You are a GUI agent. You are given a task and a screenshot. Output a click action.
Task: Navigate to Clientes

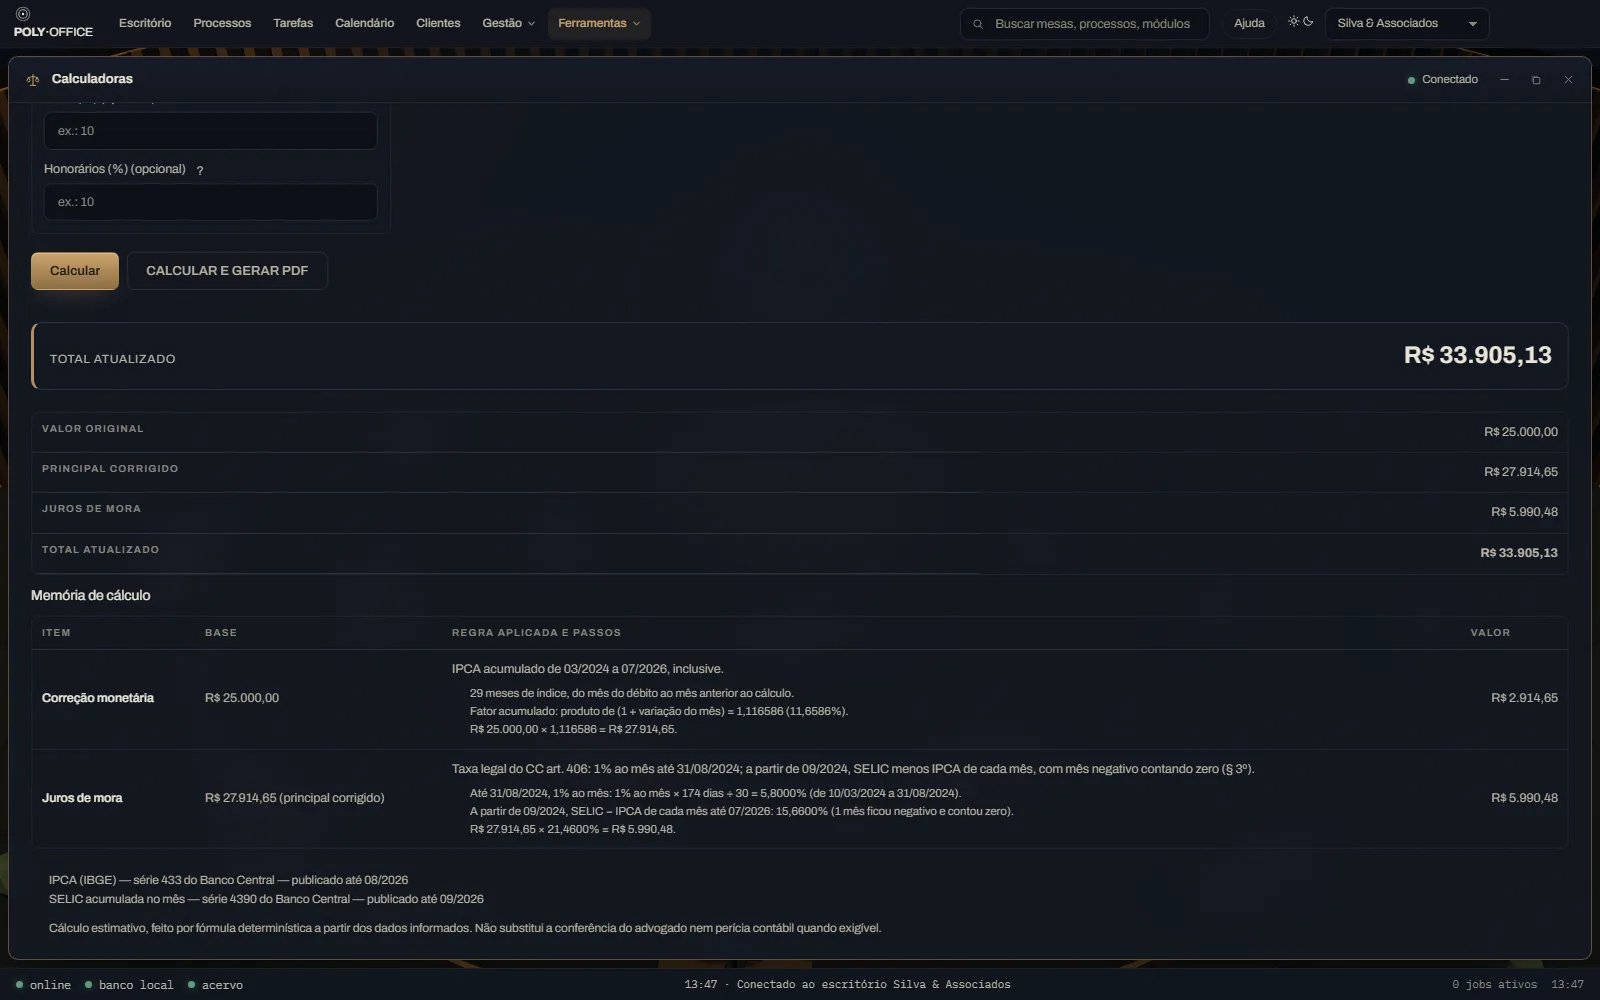click(438, 23)
